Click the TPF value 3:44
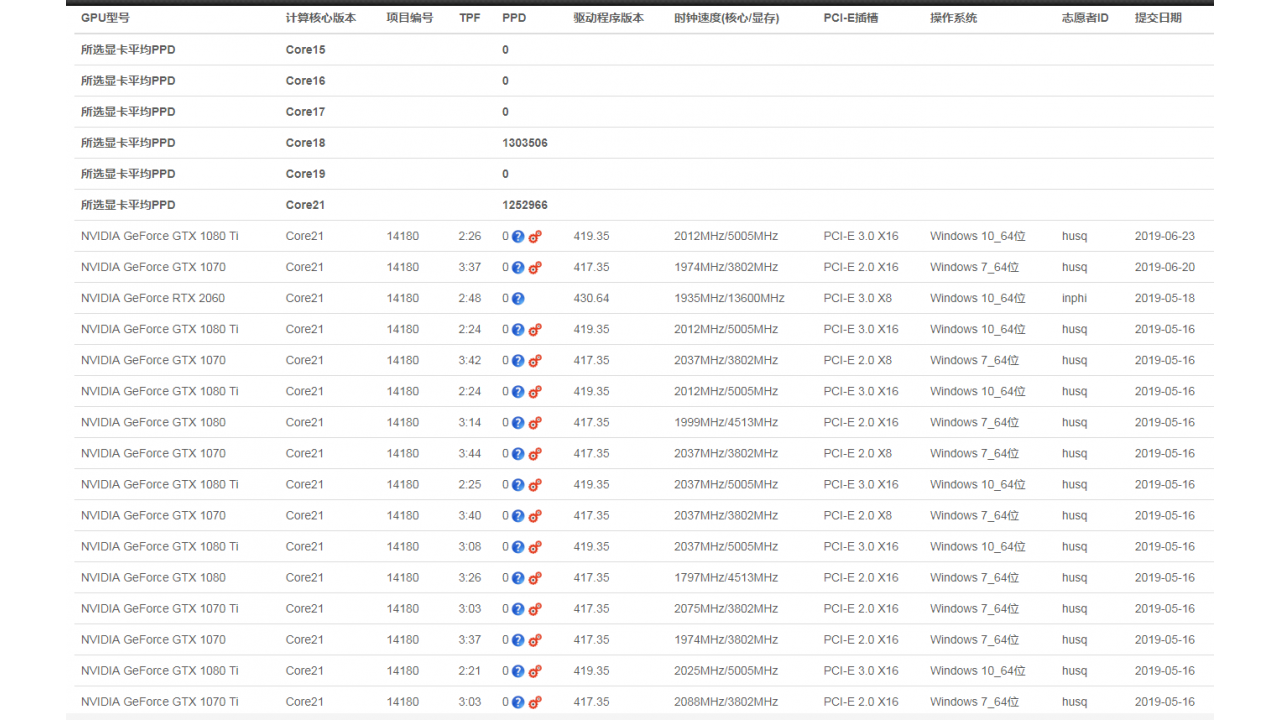Screen dimensions: 1280x720 (x=470, y=453)
